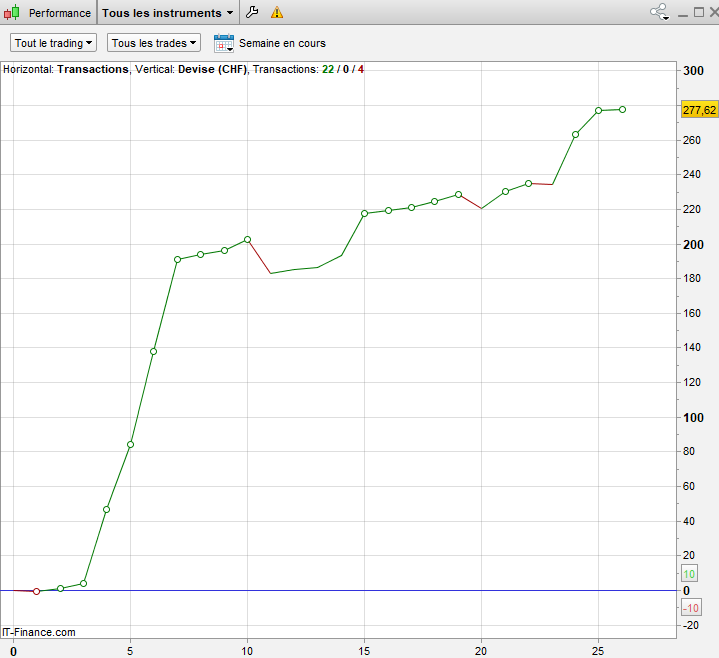
Task: Open the share icon menu
Action: coord(660,12)
